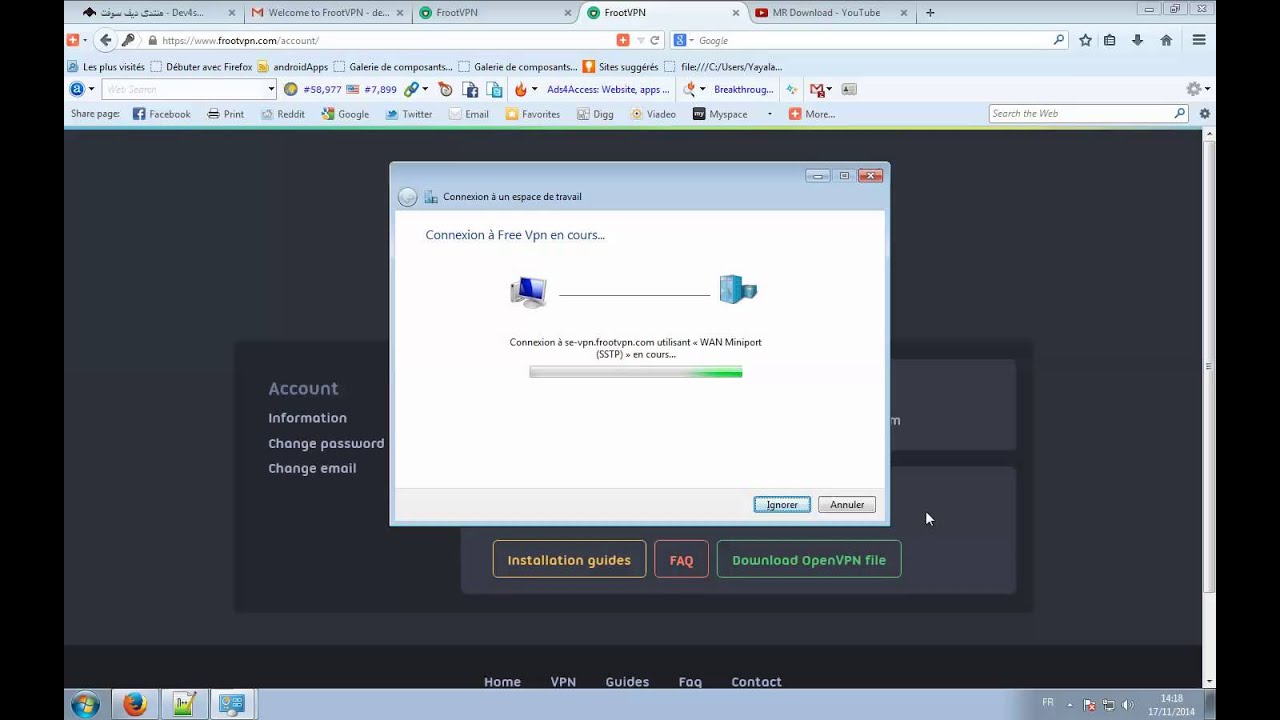Screen dimensions: 1280x720
Task: Open Les plus visités bookmark
Action: (x=106, y=67)
